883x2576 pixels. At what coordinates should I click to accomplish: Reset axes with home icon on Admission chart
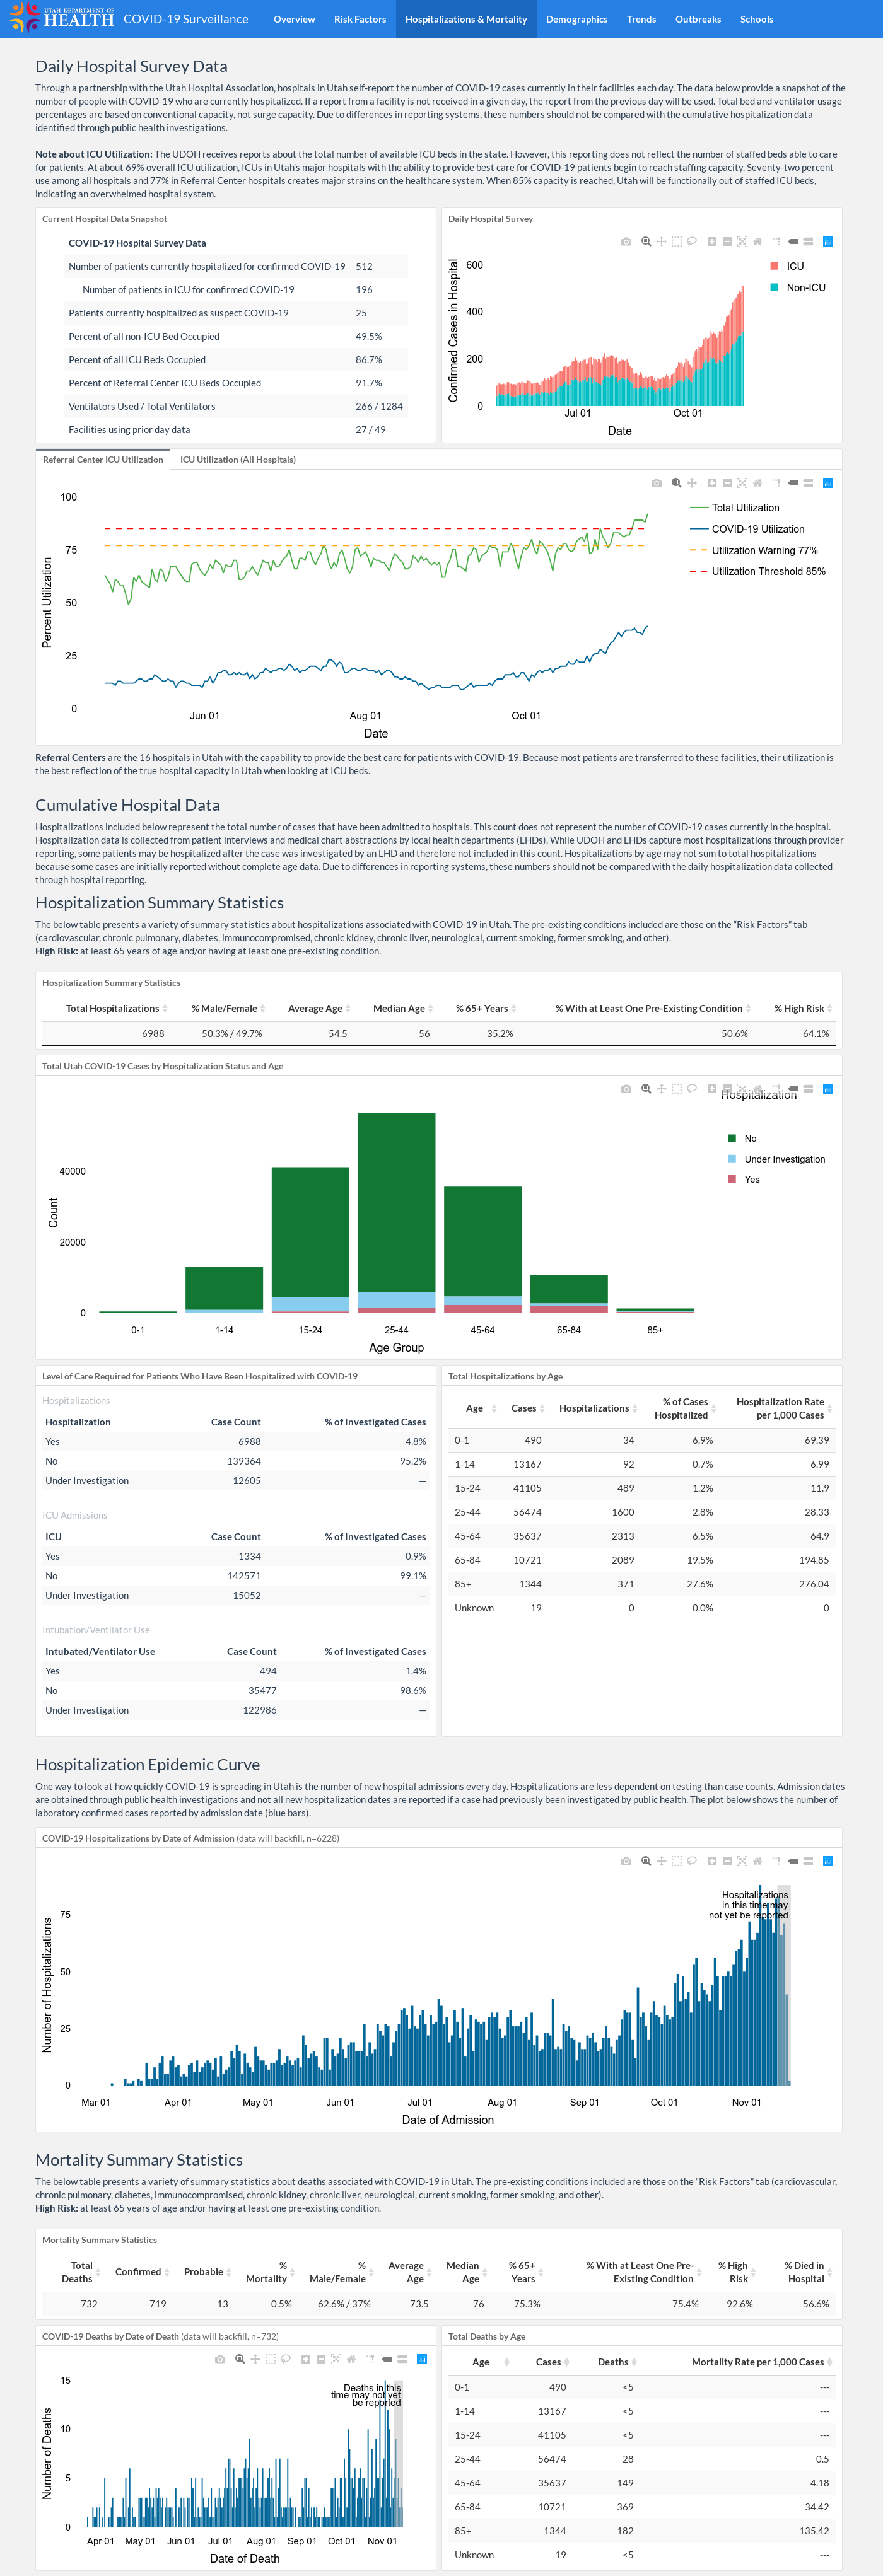(757, 1861)
